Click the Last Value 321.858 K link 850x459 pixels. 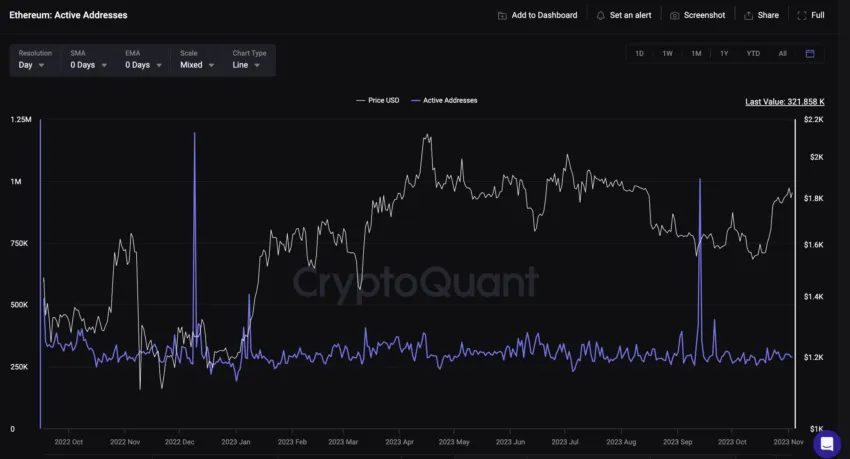click(x=784, y=102)
